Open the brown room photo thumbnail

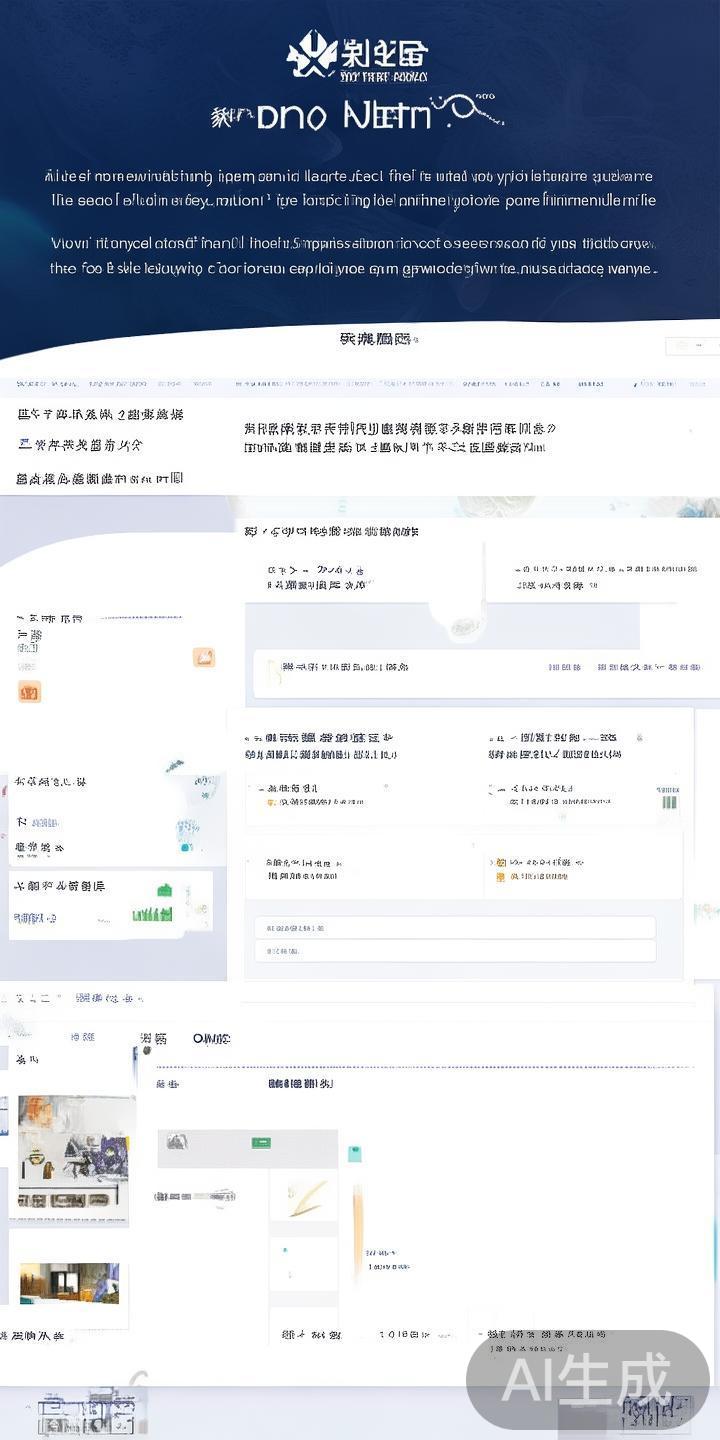[69, 1283]
